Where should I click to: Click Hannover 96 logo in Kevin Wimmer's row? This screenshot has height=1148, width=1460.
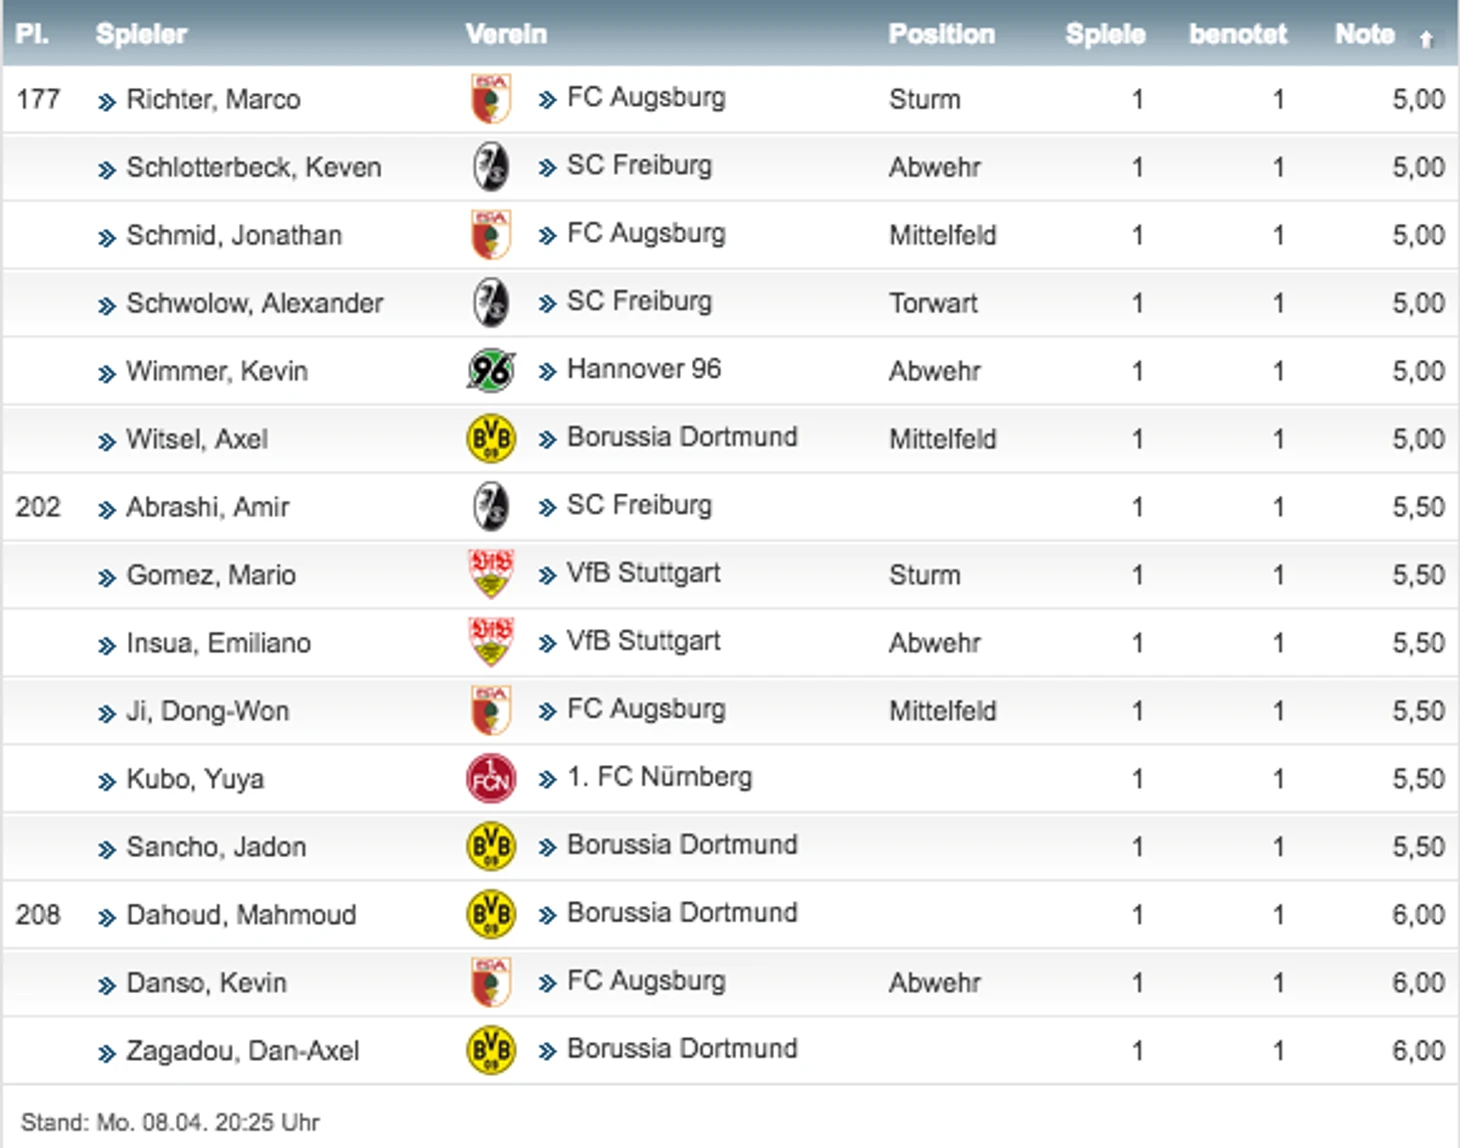coord(491,370)
